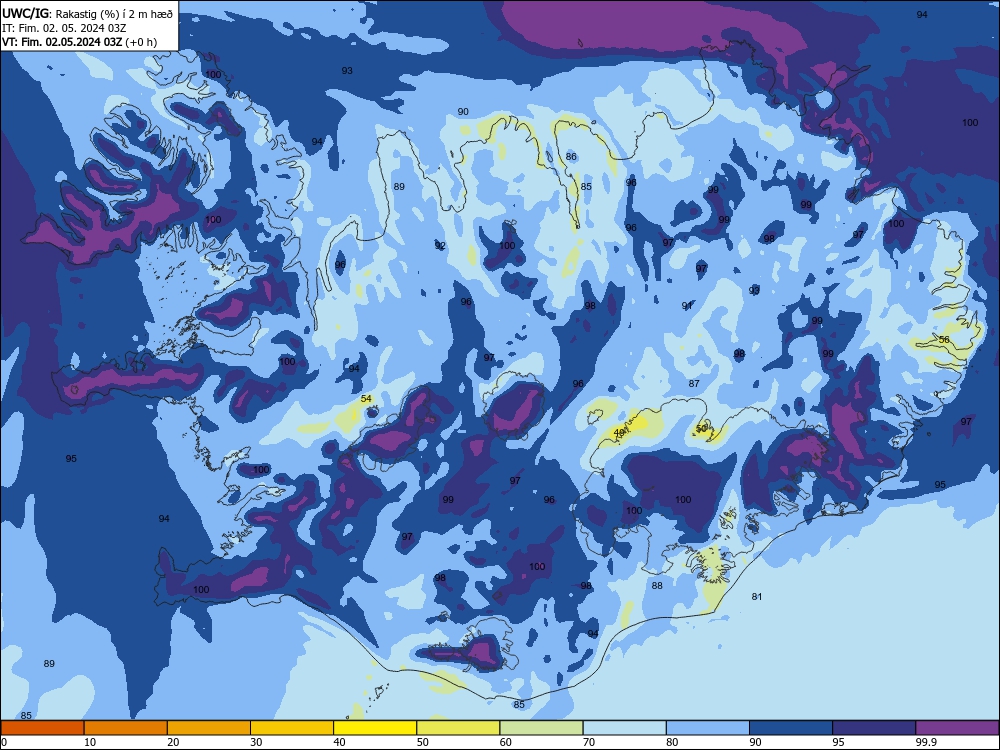
Task: Click the pale yellow 50–60 legend swatch
Action: (x=458, y=728)
